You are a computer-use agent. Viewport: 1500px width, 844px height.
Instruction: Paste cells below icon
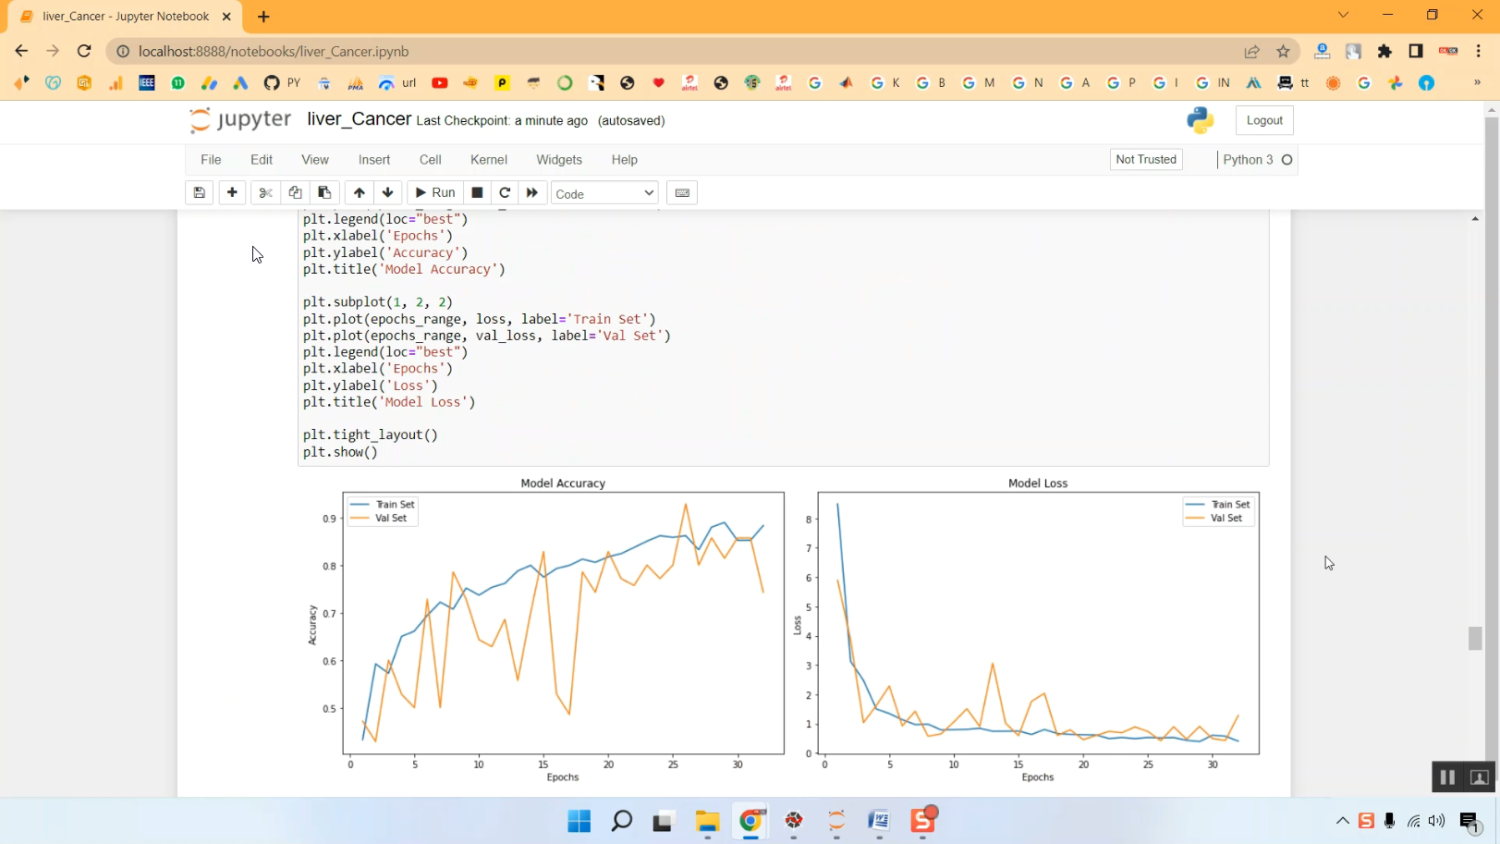click(x=324, y=193)
